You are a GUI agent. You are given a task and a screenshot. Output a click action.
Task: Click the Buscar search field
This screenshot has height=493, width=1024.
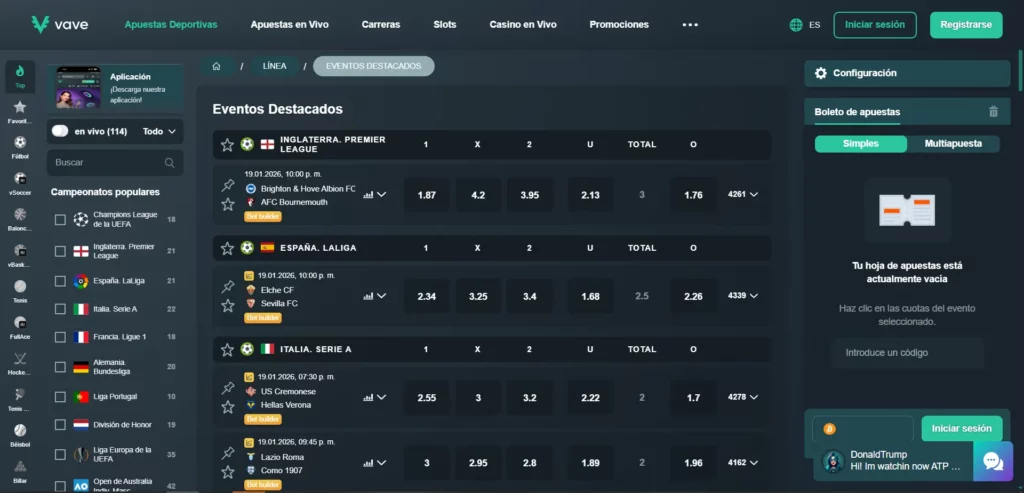[x=115, y=163]
